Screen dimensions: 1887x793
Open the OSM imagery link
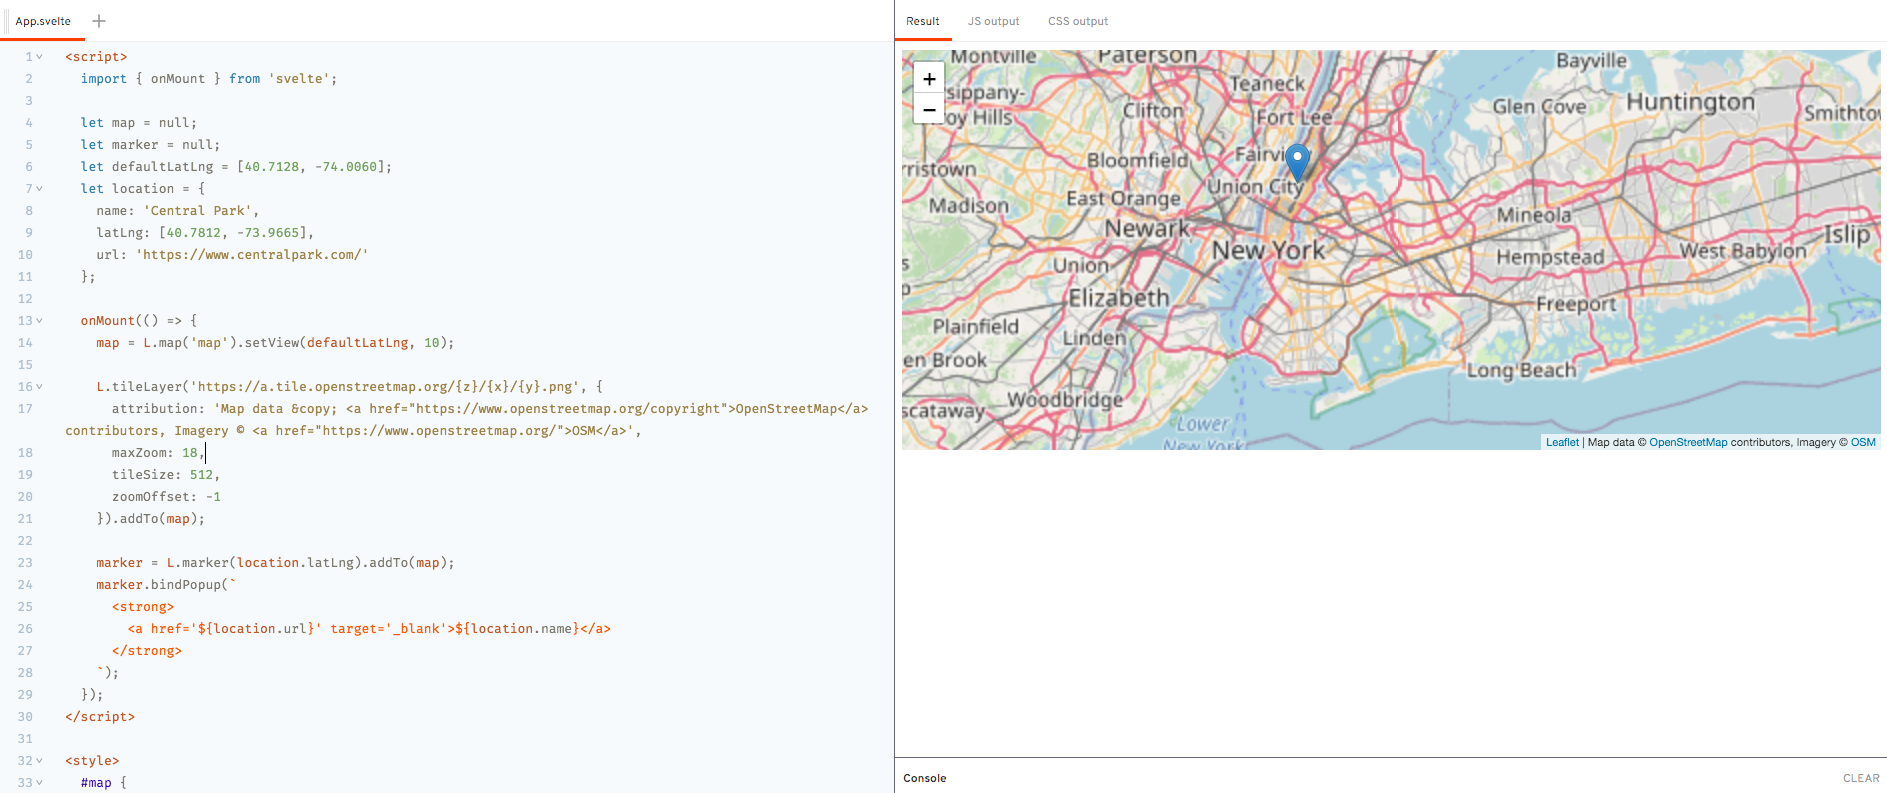[1863, 442]
